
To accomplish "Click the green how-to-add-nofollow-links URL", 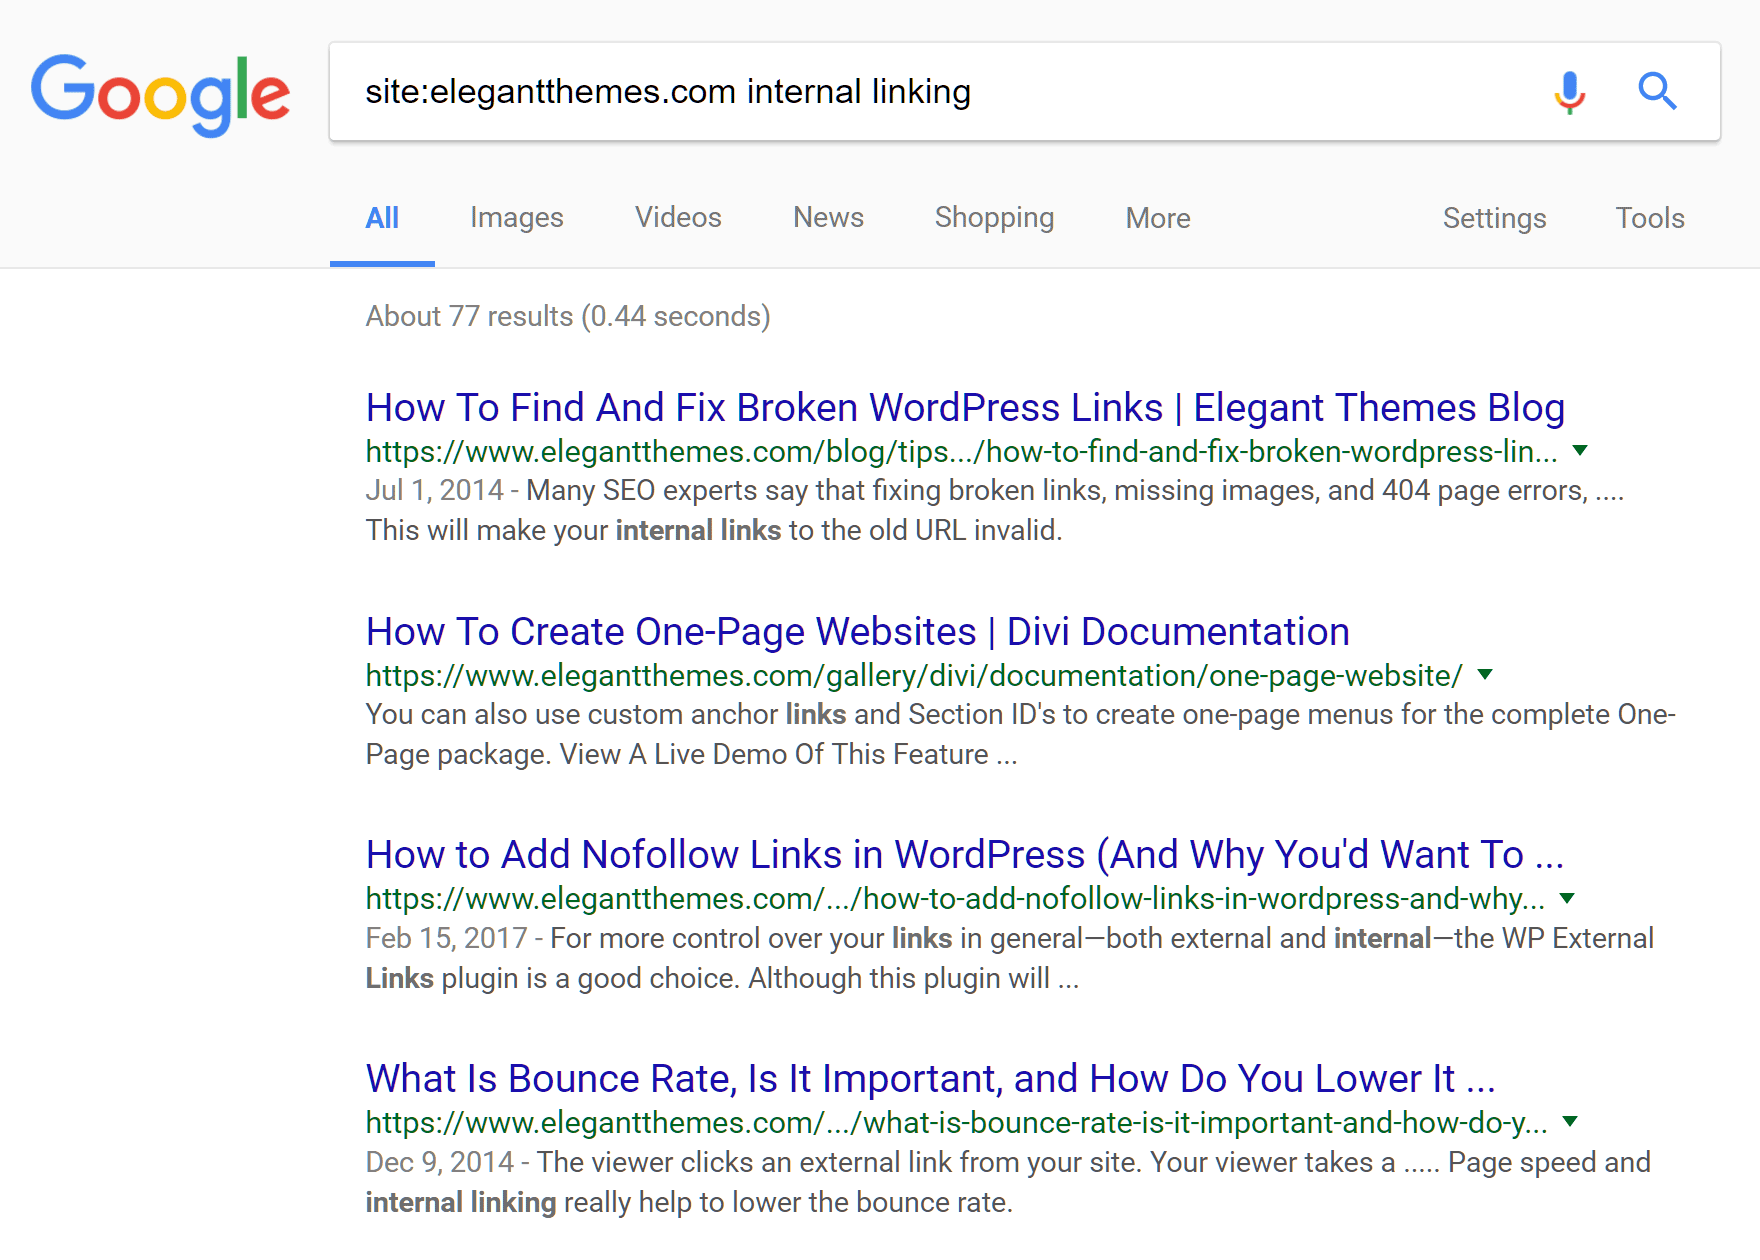I will [x=955, y=899].
